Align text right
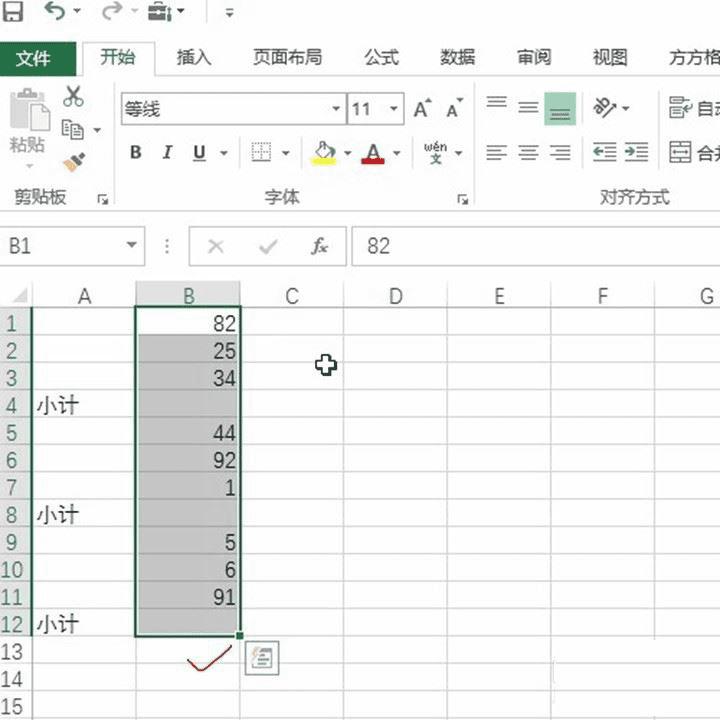 coord(560,152)
